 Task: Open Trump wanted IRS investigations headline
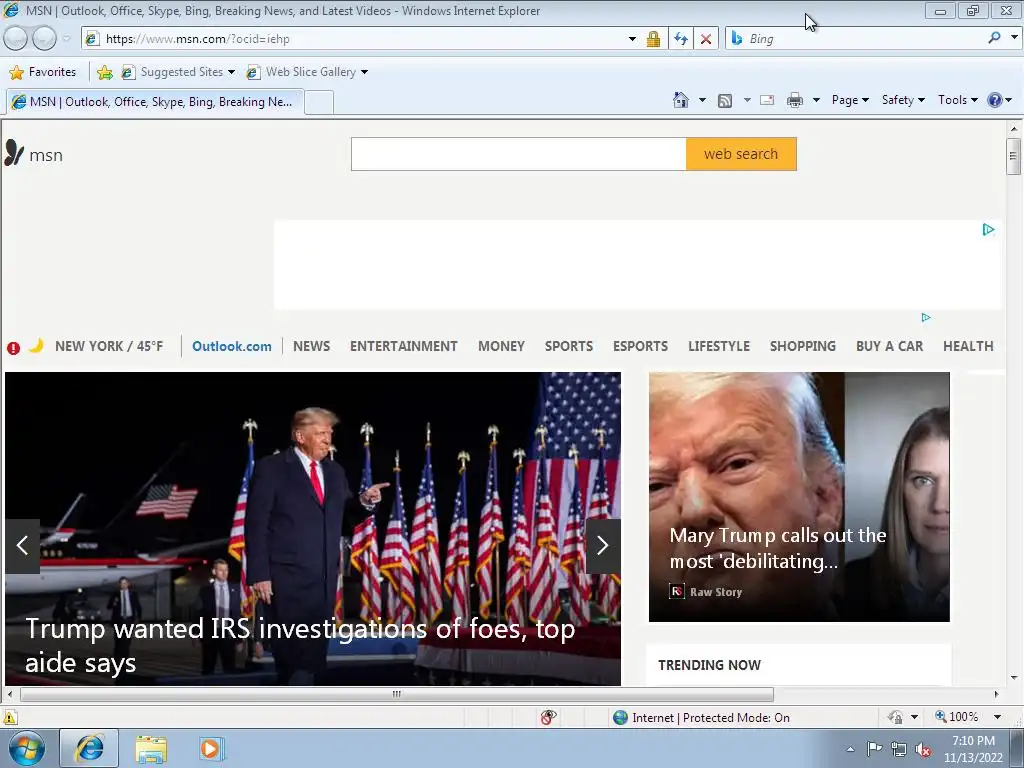pyautogui.click(x=300, y=645)
